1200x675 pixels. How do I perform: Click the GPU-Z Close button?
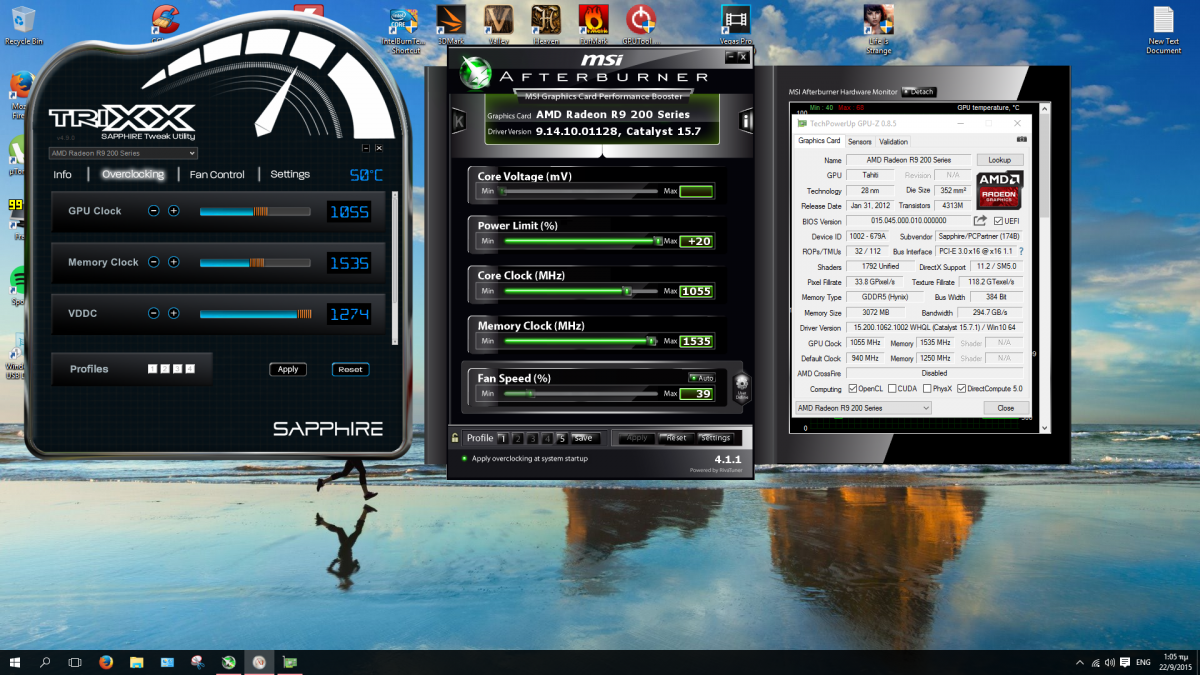point(1005,408)
